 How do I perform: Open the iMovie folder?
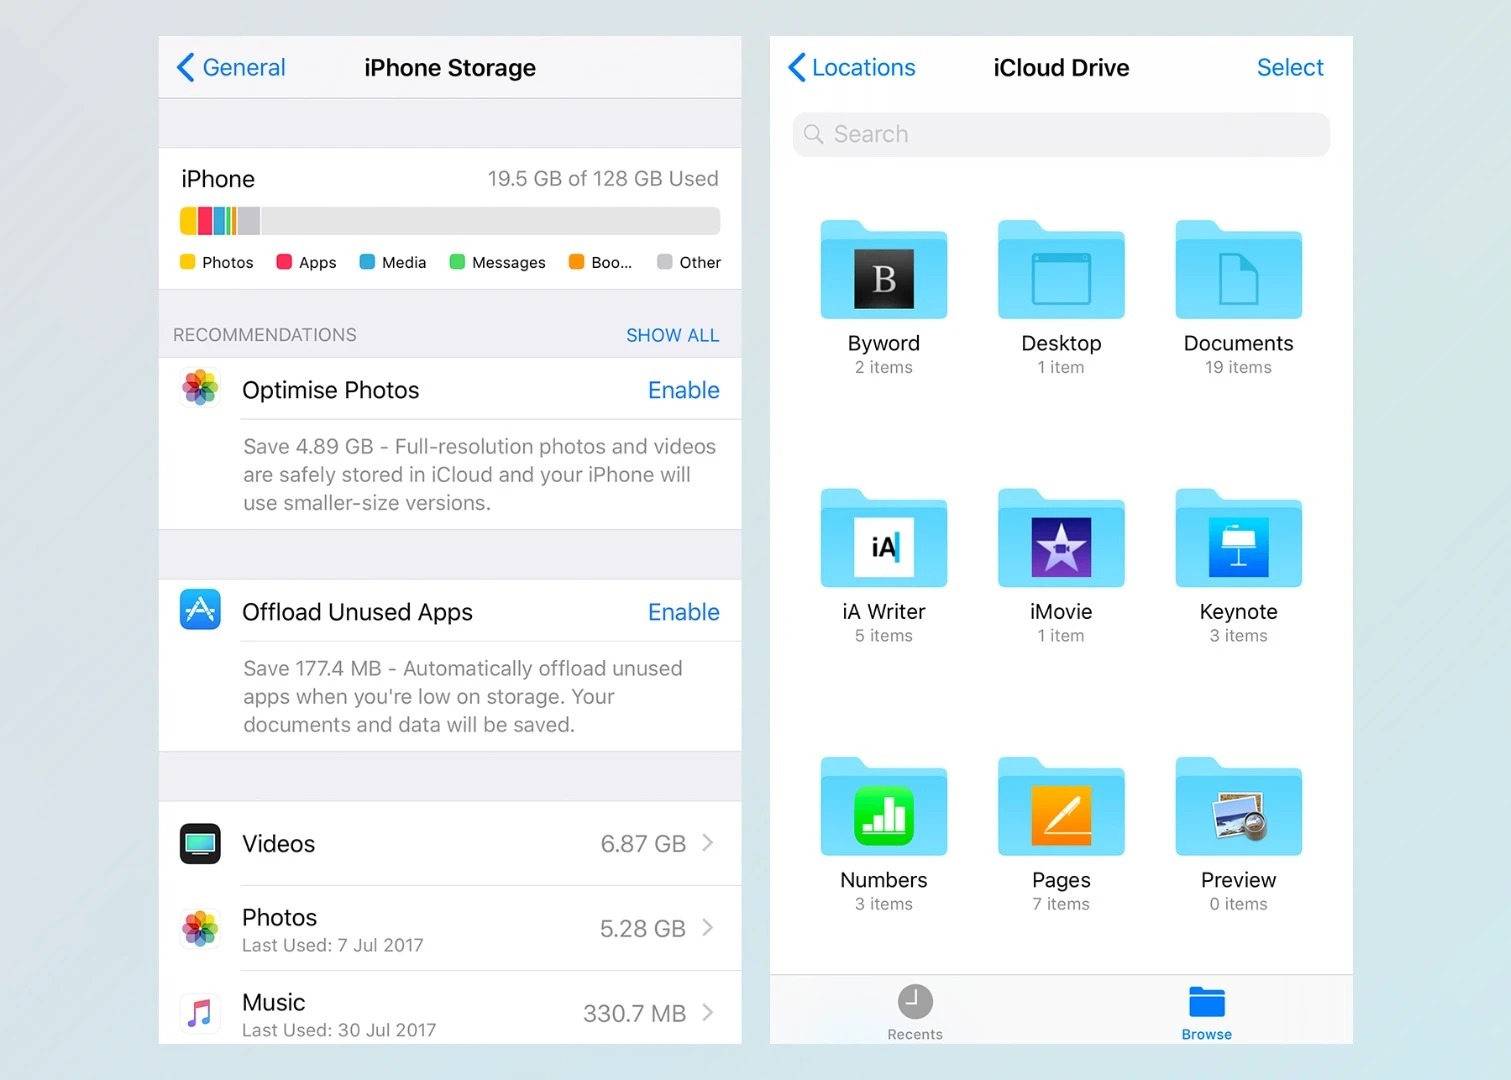1061,538
